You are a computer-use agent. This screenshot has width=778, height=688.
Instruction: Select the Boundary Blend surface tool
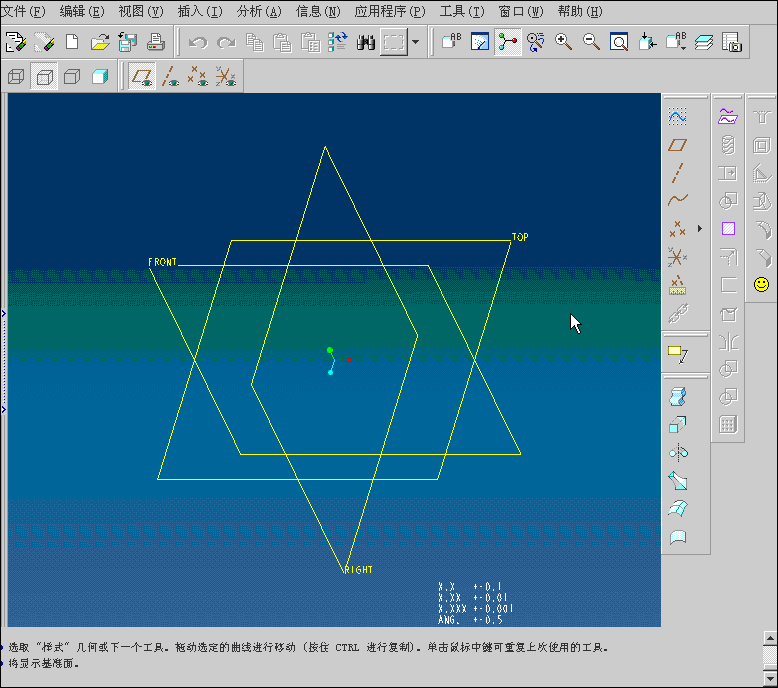pos(677,508)
